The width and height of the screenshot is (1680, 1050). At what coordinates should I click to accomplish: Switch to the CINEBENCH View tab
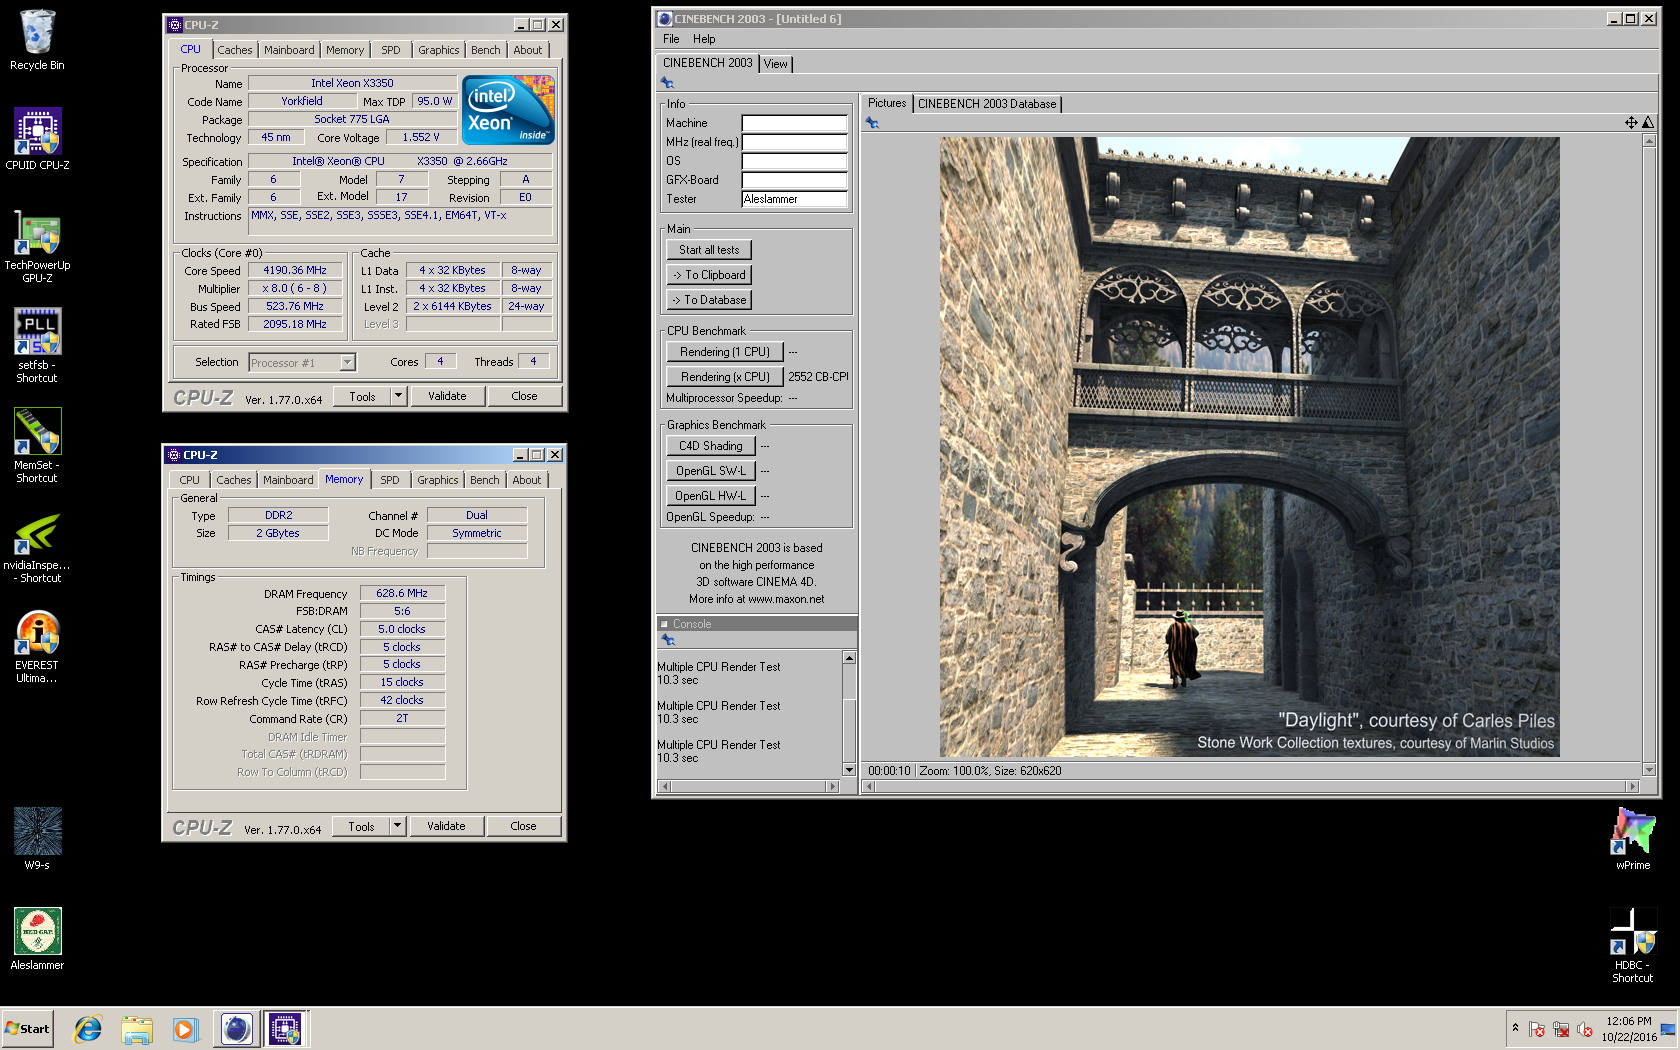[775, 64]
